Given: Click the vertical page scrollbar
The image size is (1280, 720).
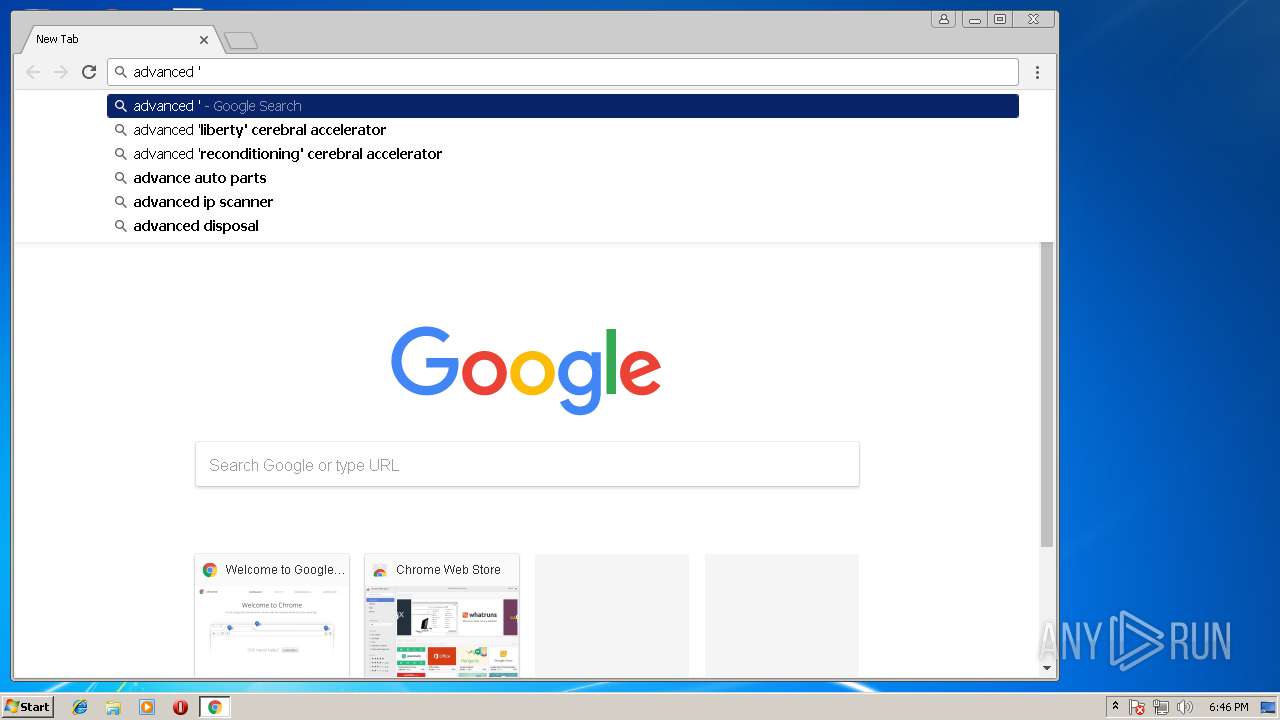Looking at the screenshot, I should pos(1047,395).
